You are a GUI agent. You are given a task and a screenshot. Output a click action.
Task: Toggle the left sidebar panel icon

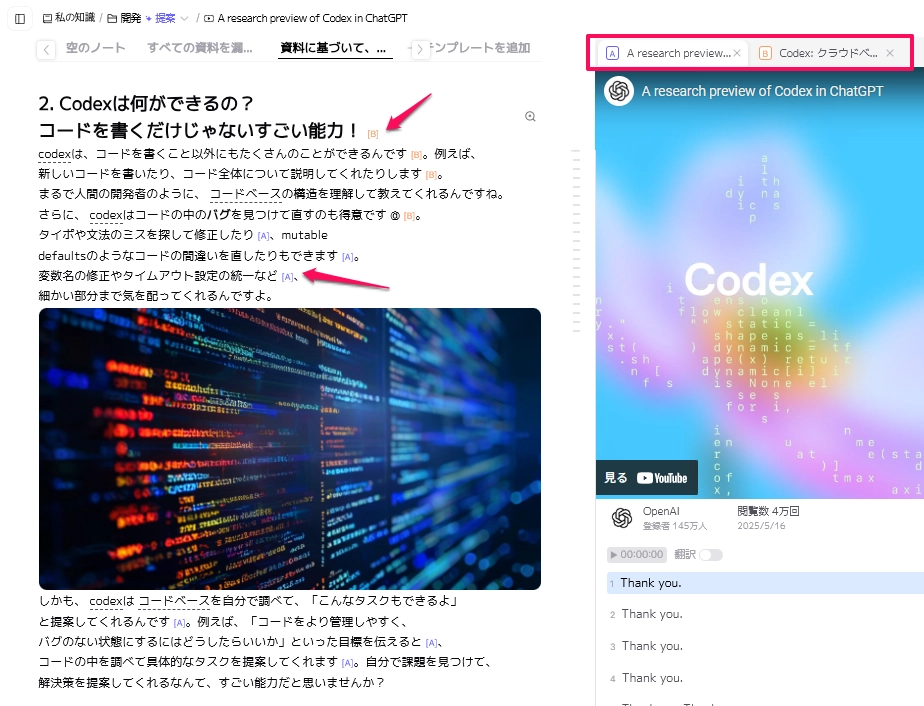coord(20,19)
